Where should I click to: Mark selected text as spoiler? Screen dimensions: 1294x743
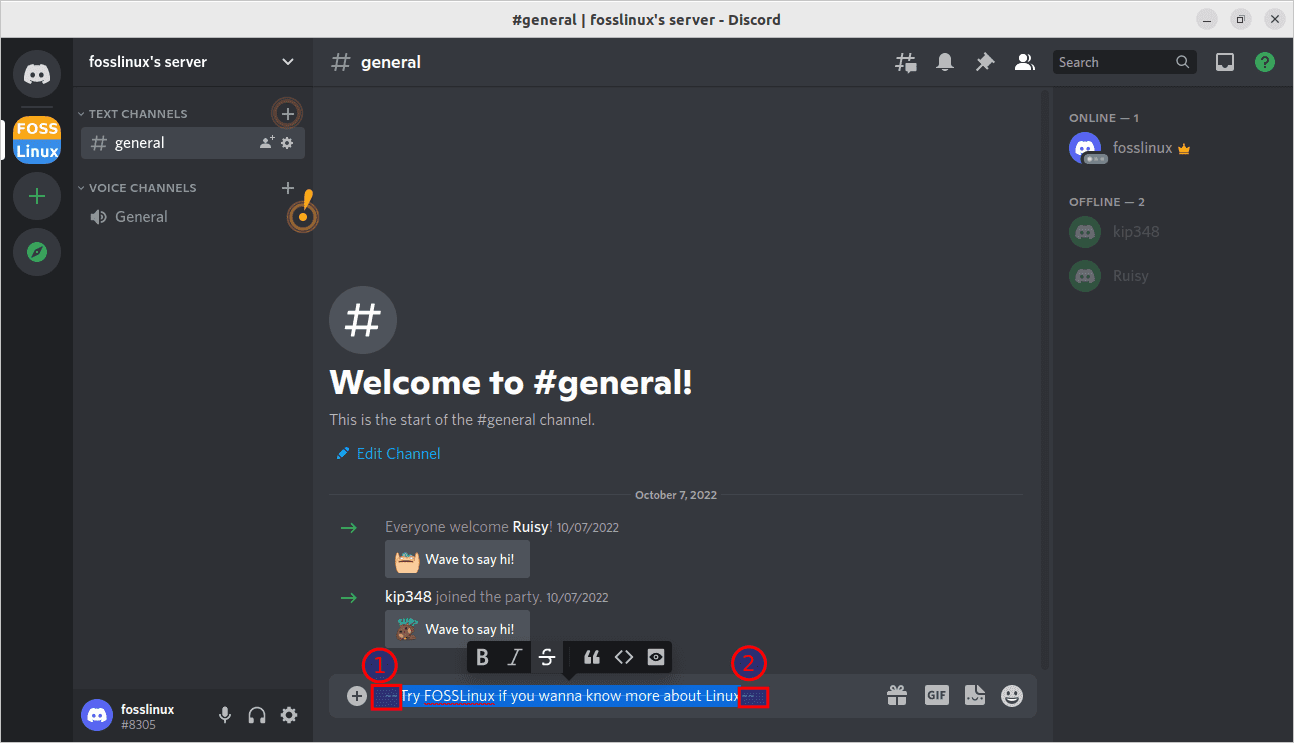coord(656,657)
